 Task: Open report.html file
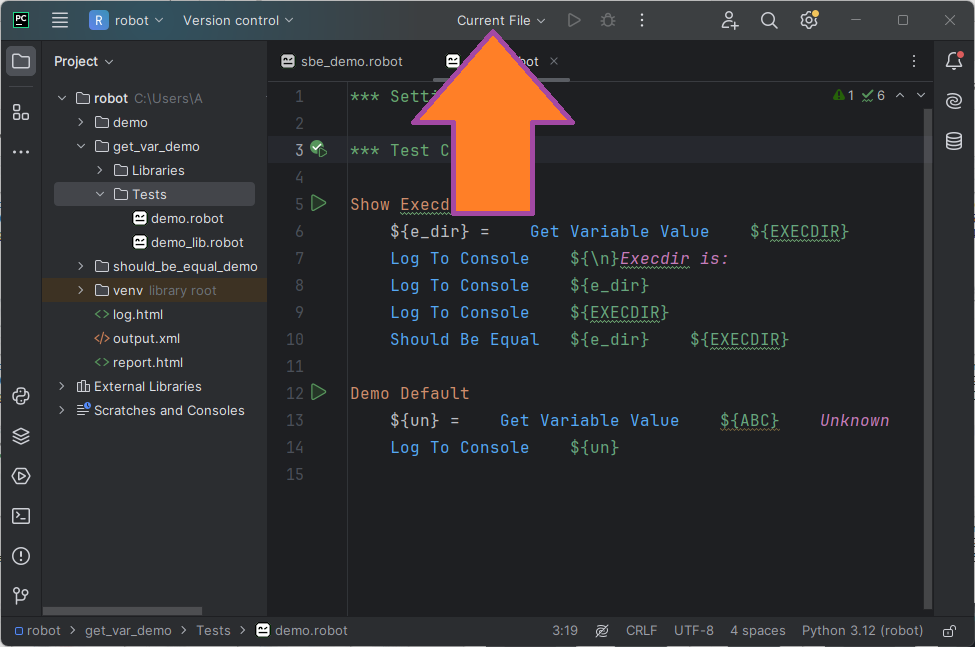tap(139, 362)
